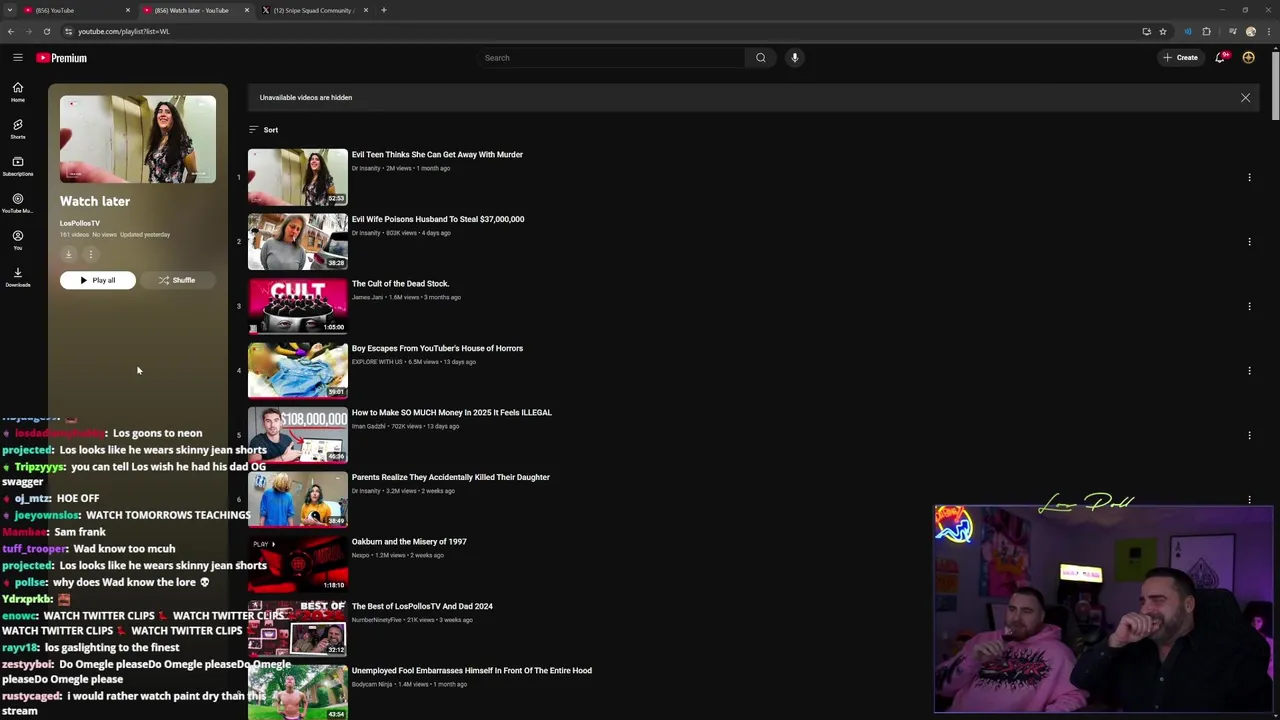
Task: Open YouTube Music in the sidebar
Action: point(18,203)
